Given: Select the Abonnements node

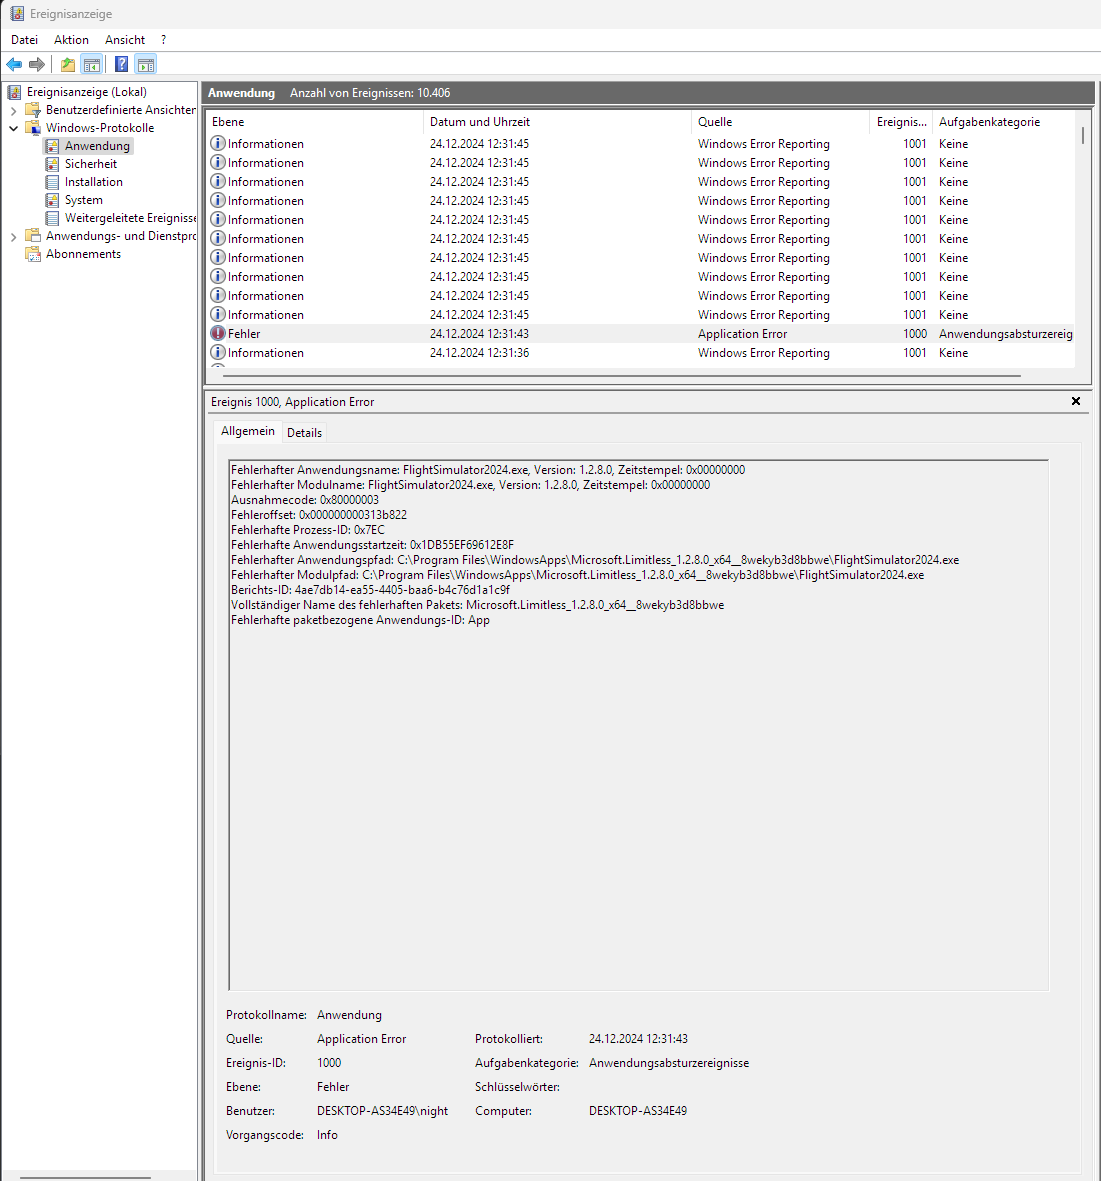Looking at the screenshot, I should [x=81, y=253].
